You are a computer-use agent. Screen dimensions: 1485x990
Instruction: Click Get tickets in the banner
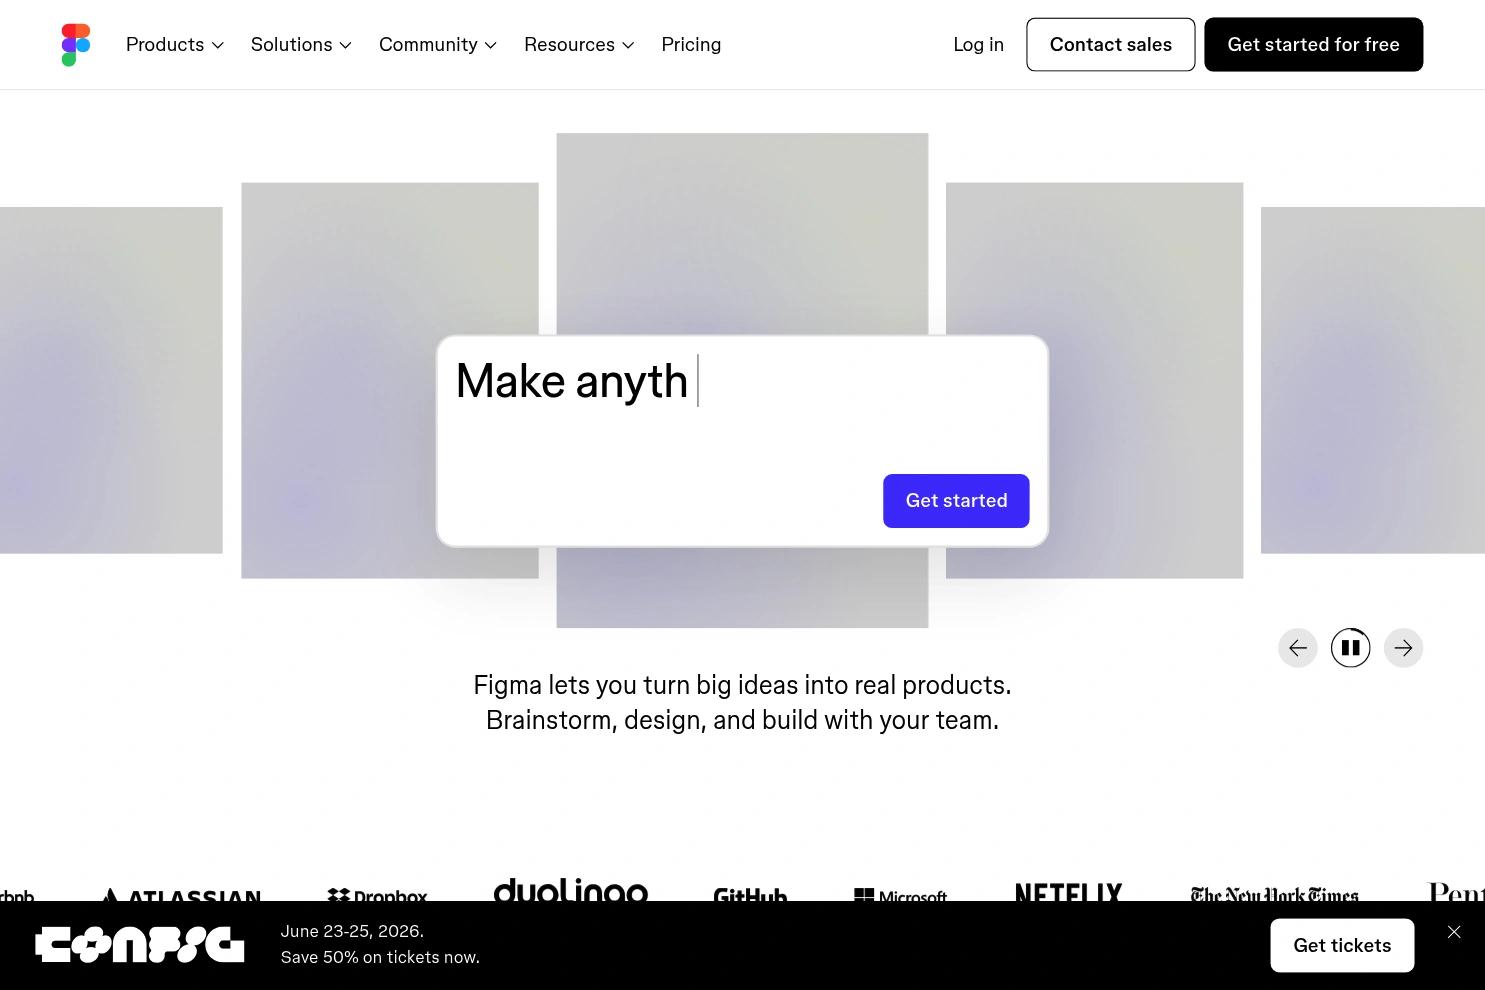point(1342,946)
